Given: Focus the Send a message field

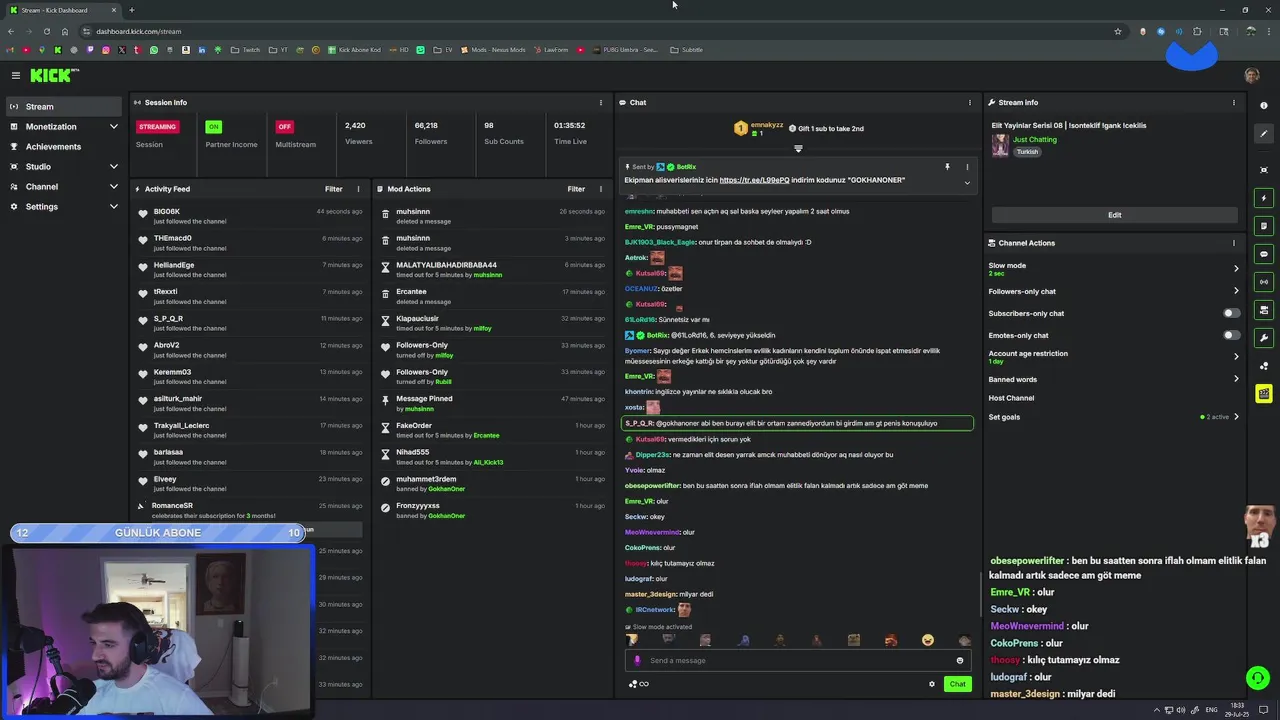Looking at the screenshot, I should coord(798,660).
